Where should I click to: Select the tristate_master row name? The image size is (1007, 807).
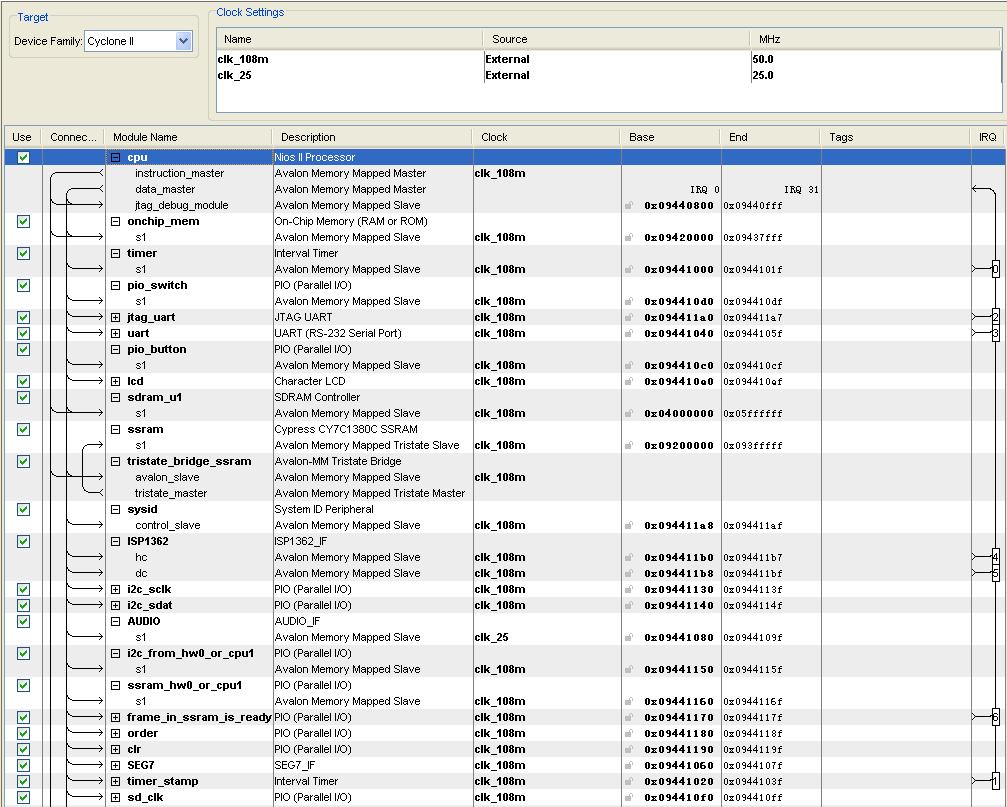[x=171, y=493]
